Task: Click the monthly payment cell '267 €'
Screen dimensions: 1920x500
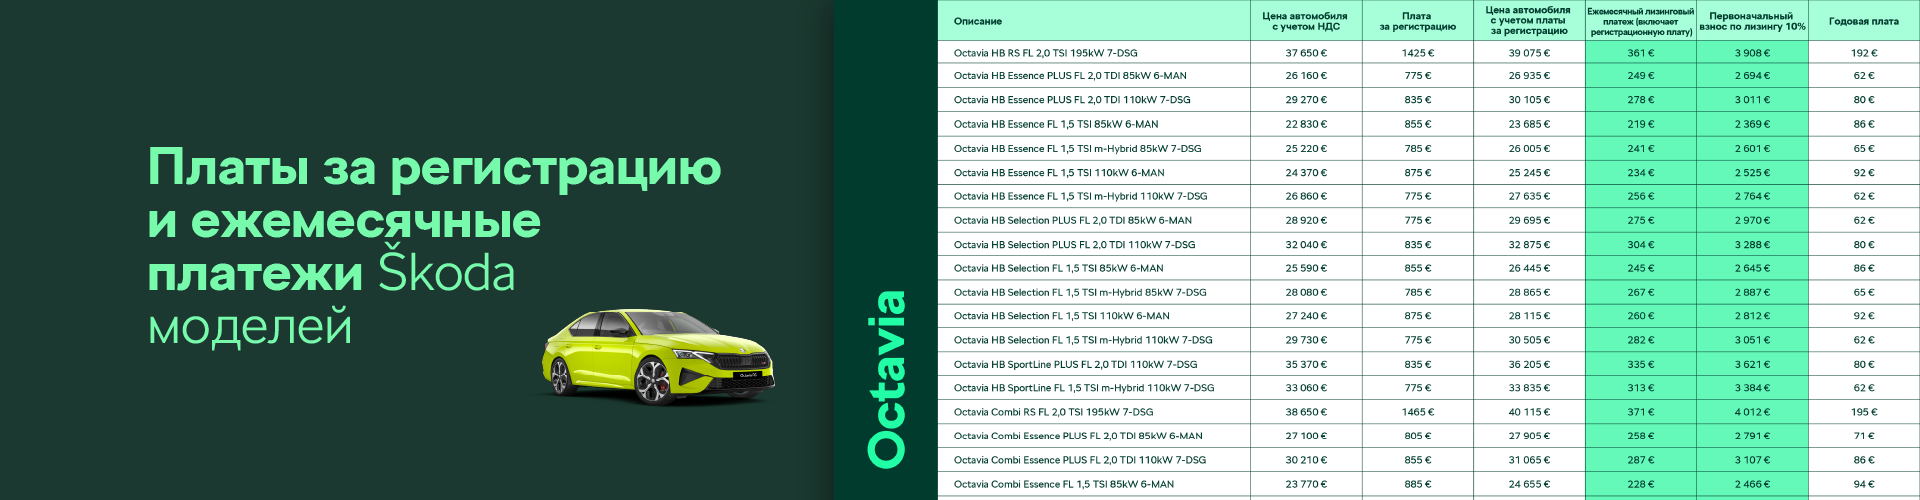Action: pyautogui.click(x=1640, y=292)
